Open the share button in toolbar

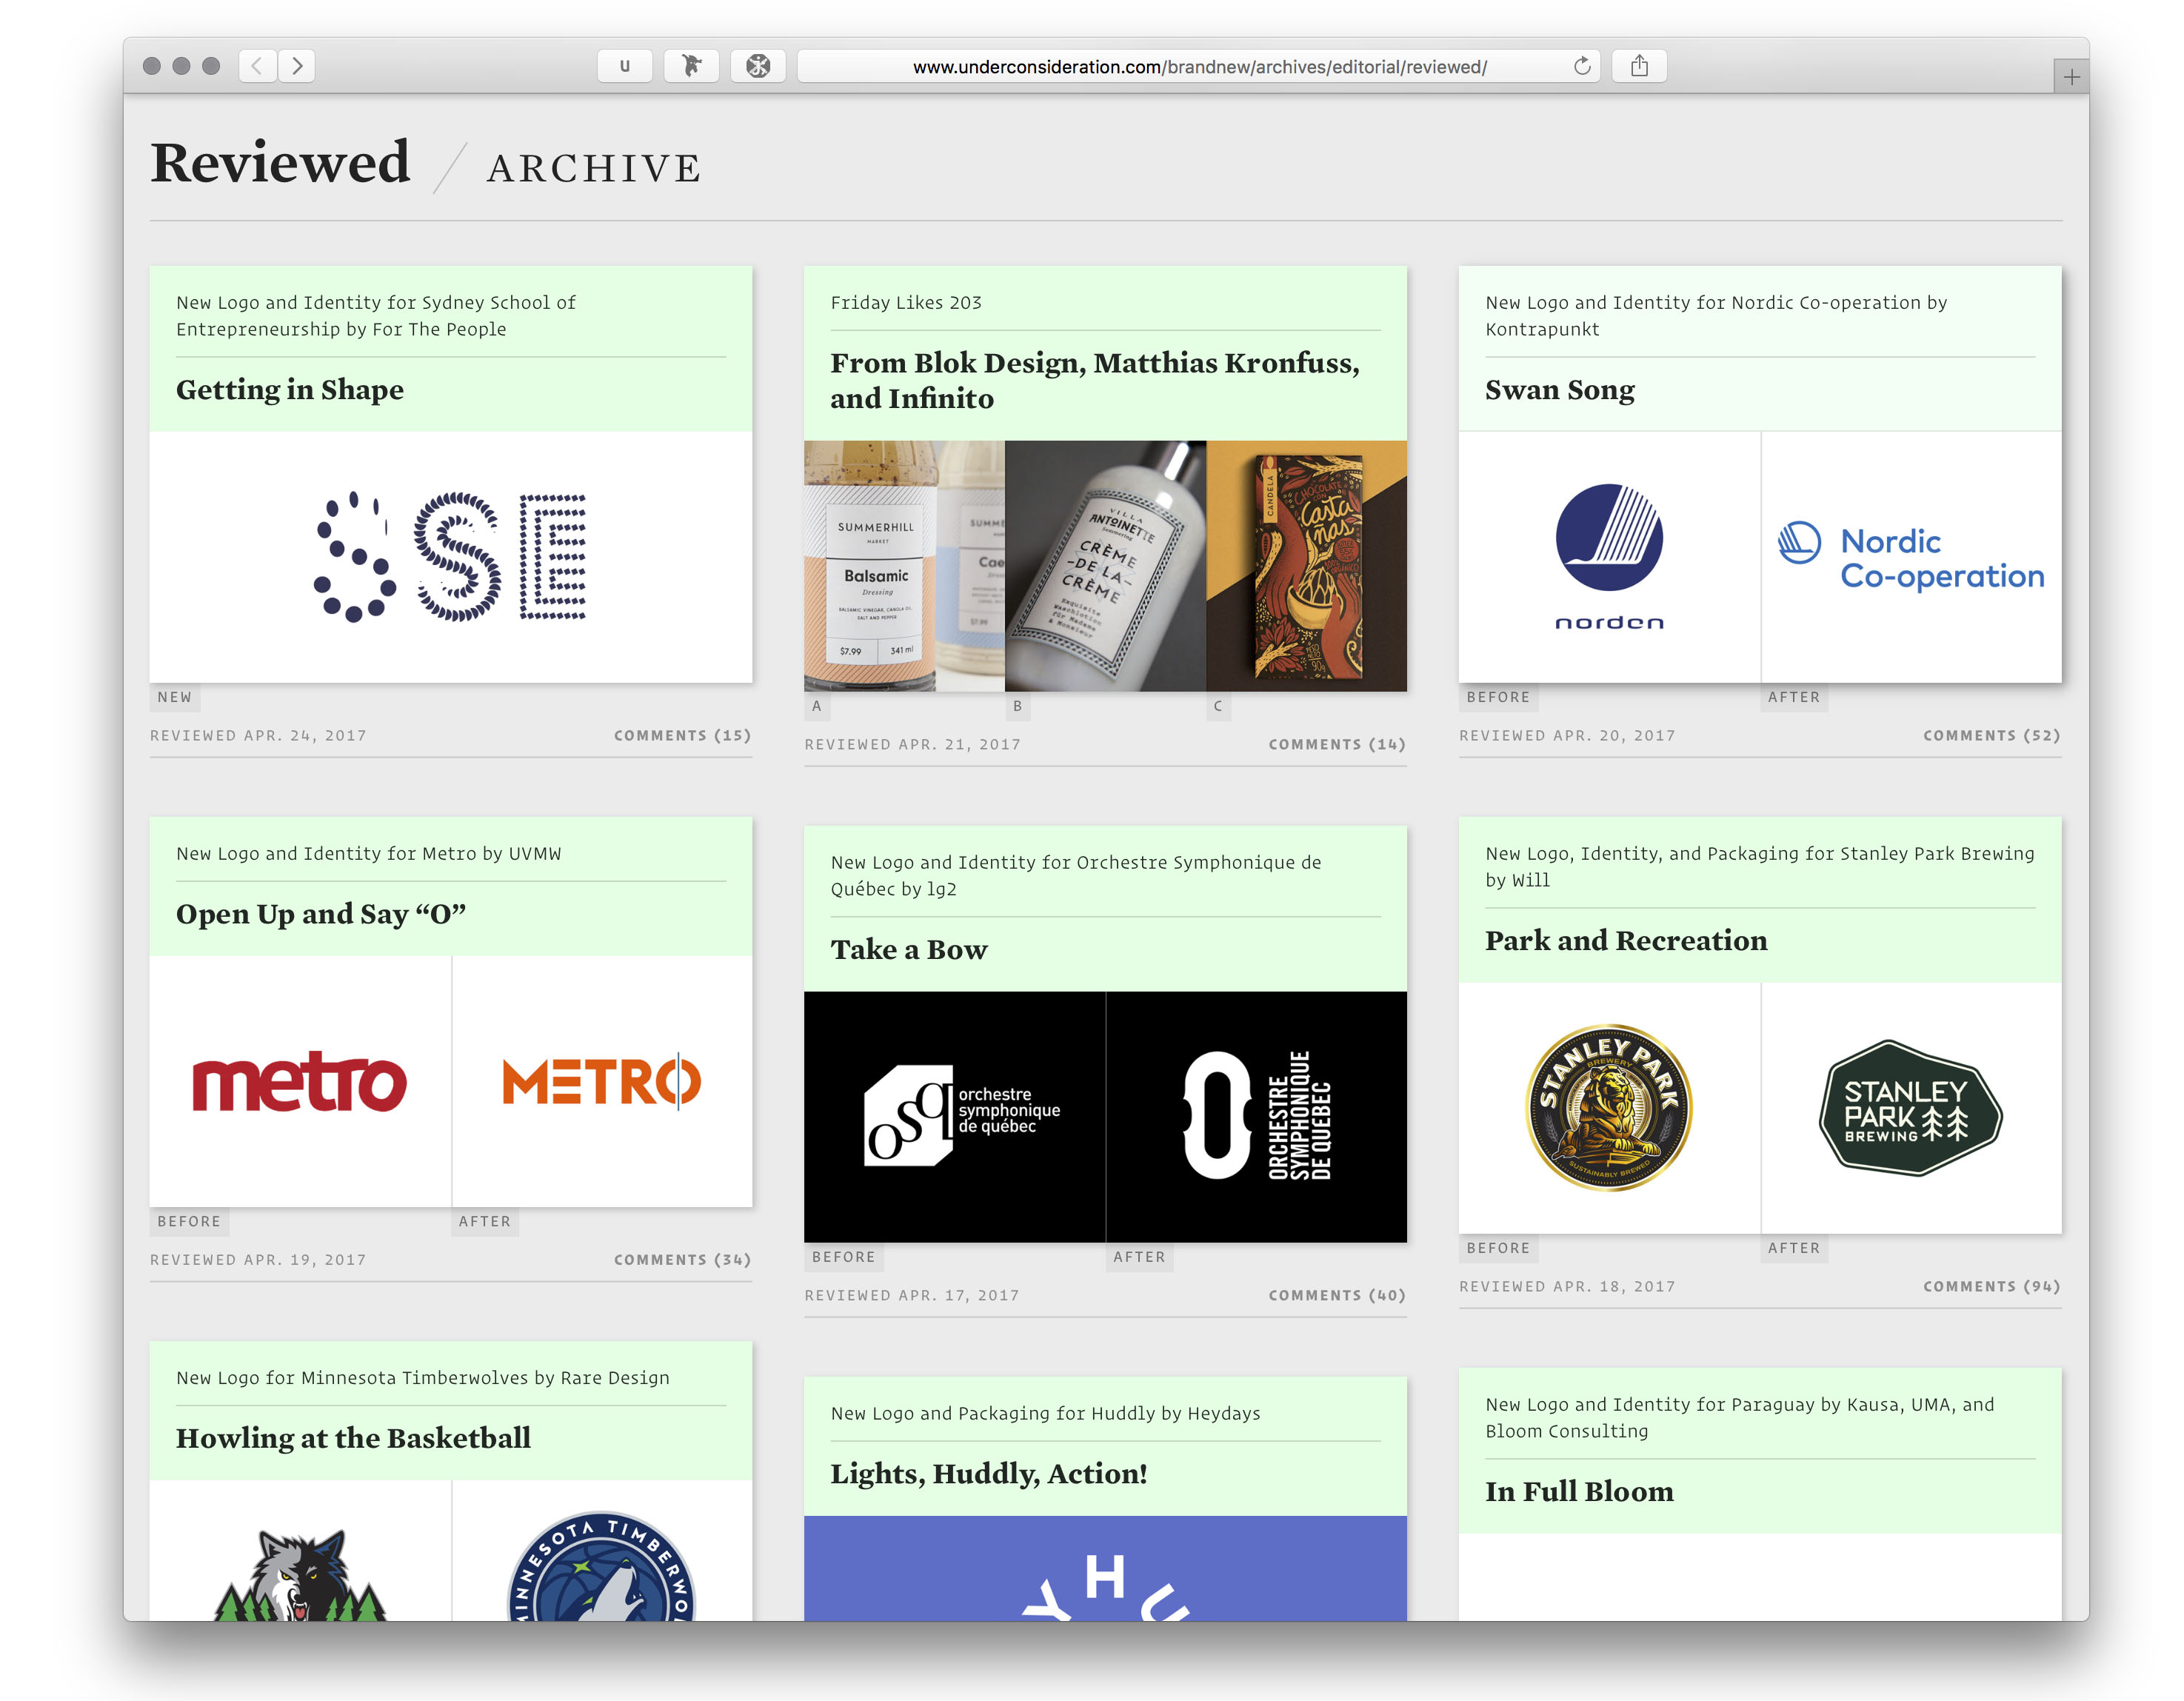point(1639,66)
